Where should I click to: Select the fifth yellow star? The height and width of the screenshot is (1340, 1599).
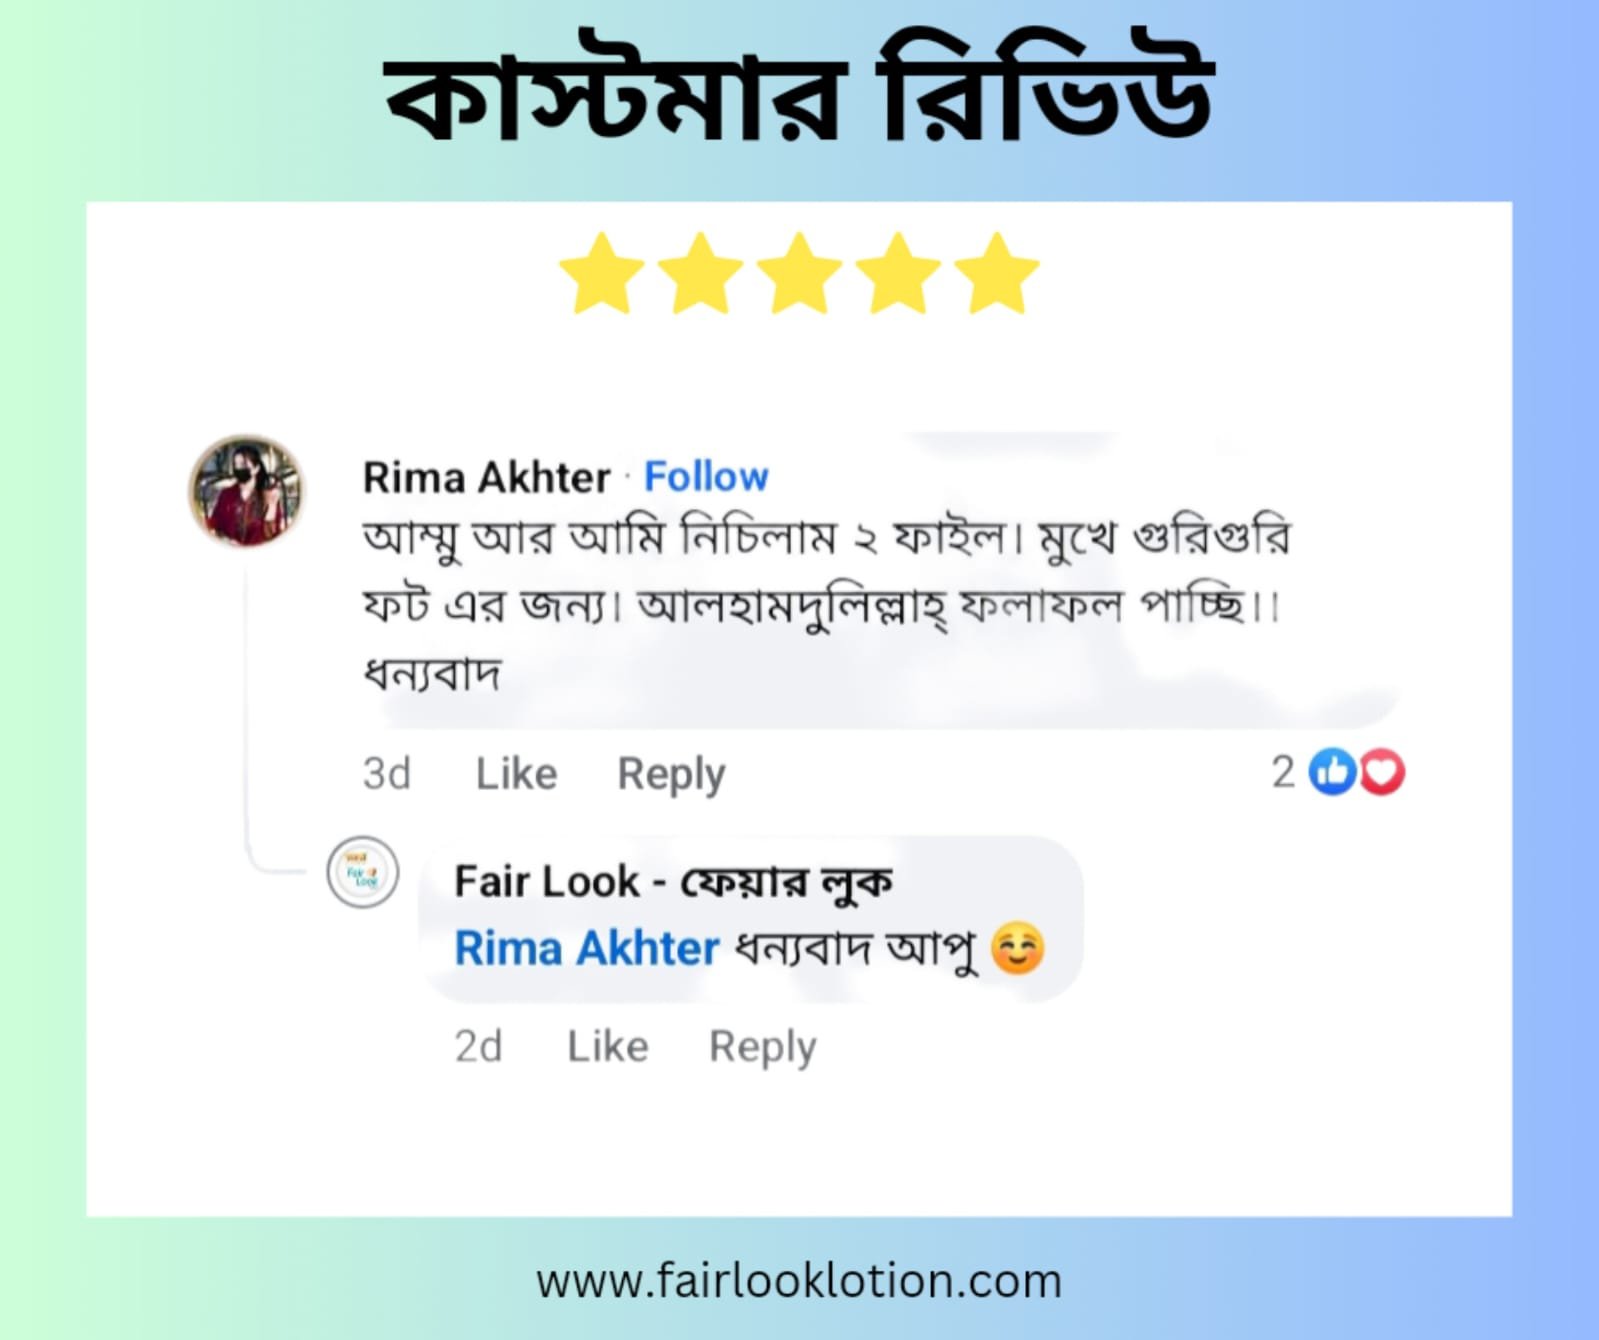coord(996,273)
